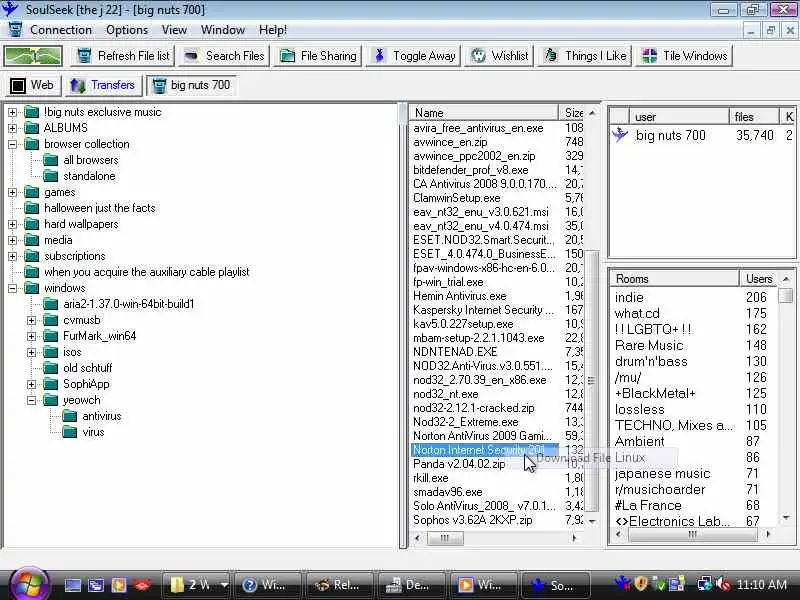Toggle Away status button
Screen dimensions: 800x600
[x=414, y=56]
